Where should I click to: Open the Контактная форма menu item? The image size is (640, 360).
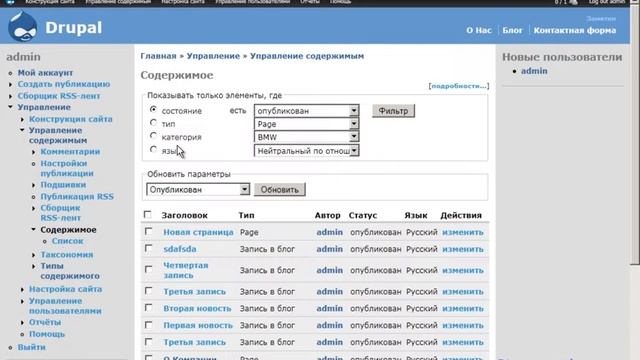click(x=575, y=30)
